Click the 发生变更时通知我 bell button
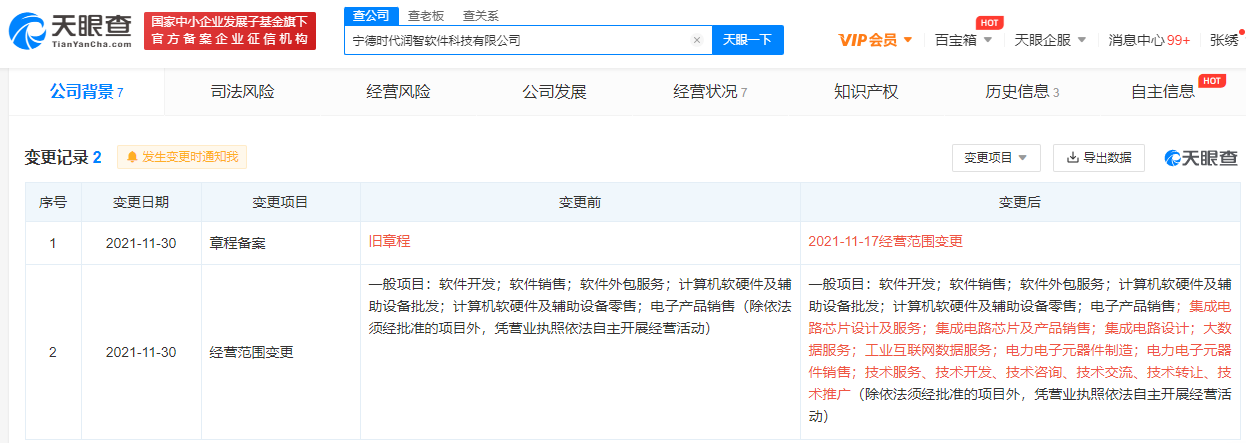The width and height of the screenshot is (1246, 443). 182,157
